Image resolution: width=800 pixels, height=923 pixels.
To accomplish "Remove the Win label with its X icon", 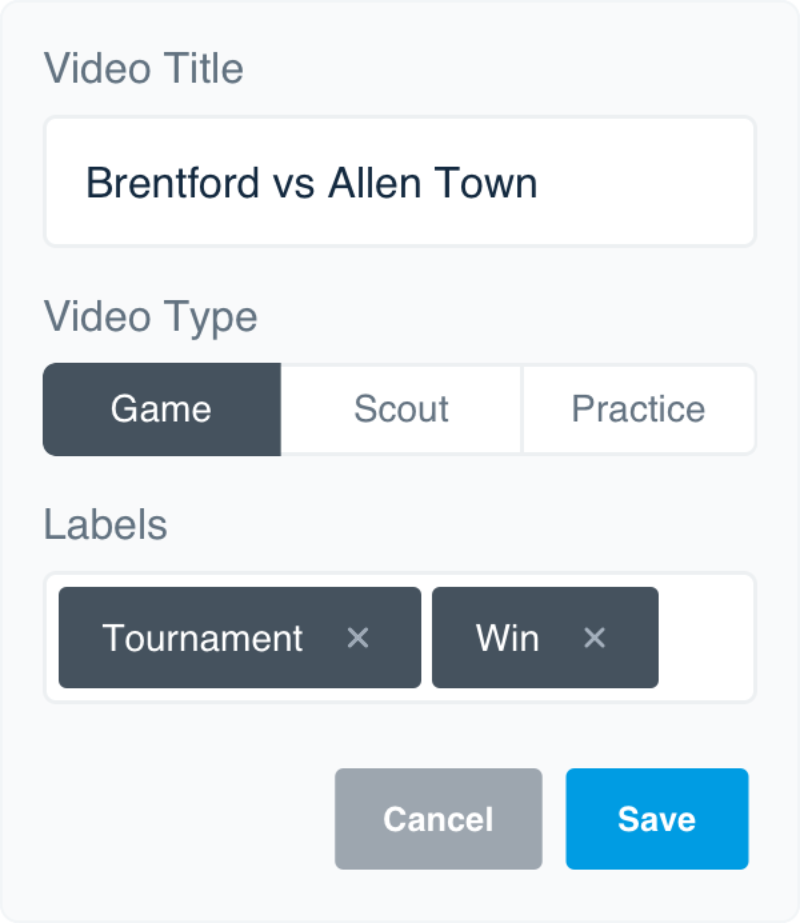I will (595, 638).
